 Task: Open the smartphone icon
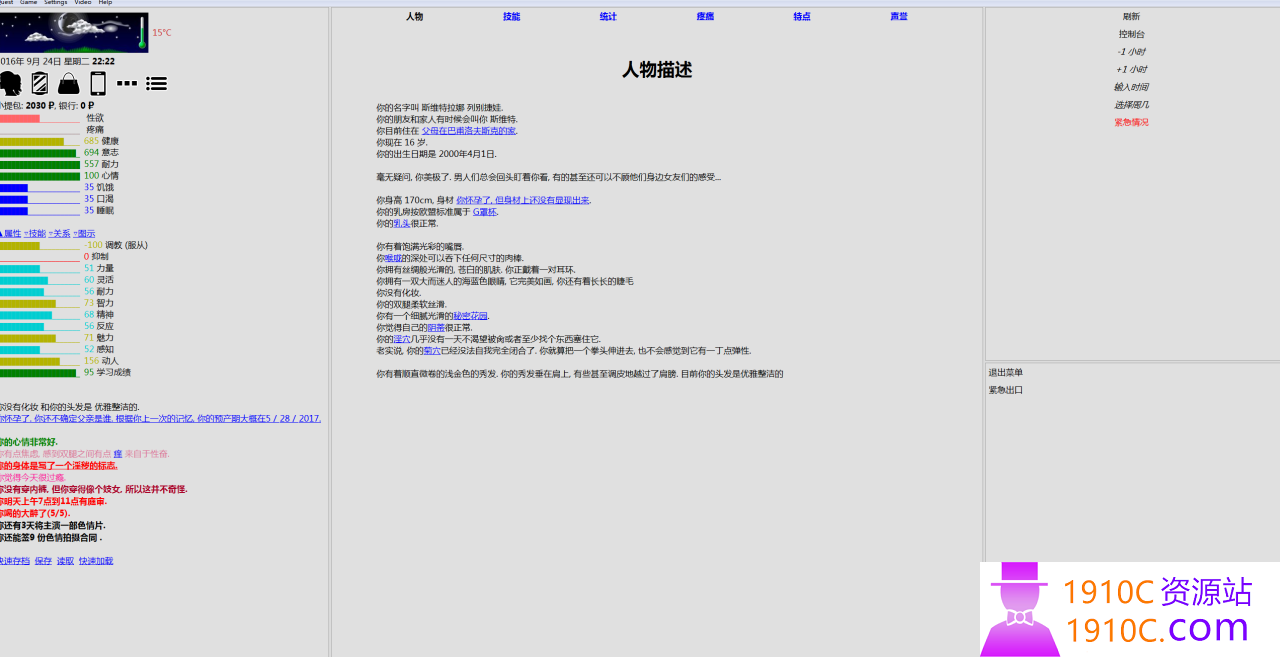pos(98,83)
